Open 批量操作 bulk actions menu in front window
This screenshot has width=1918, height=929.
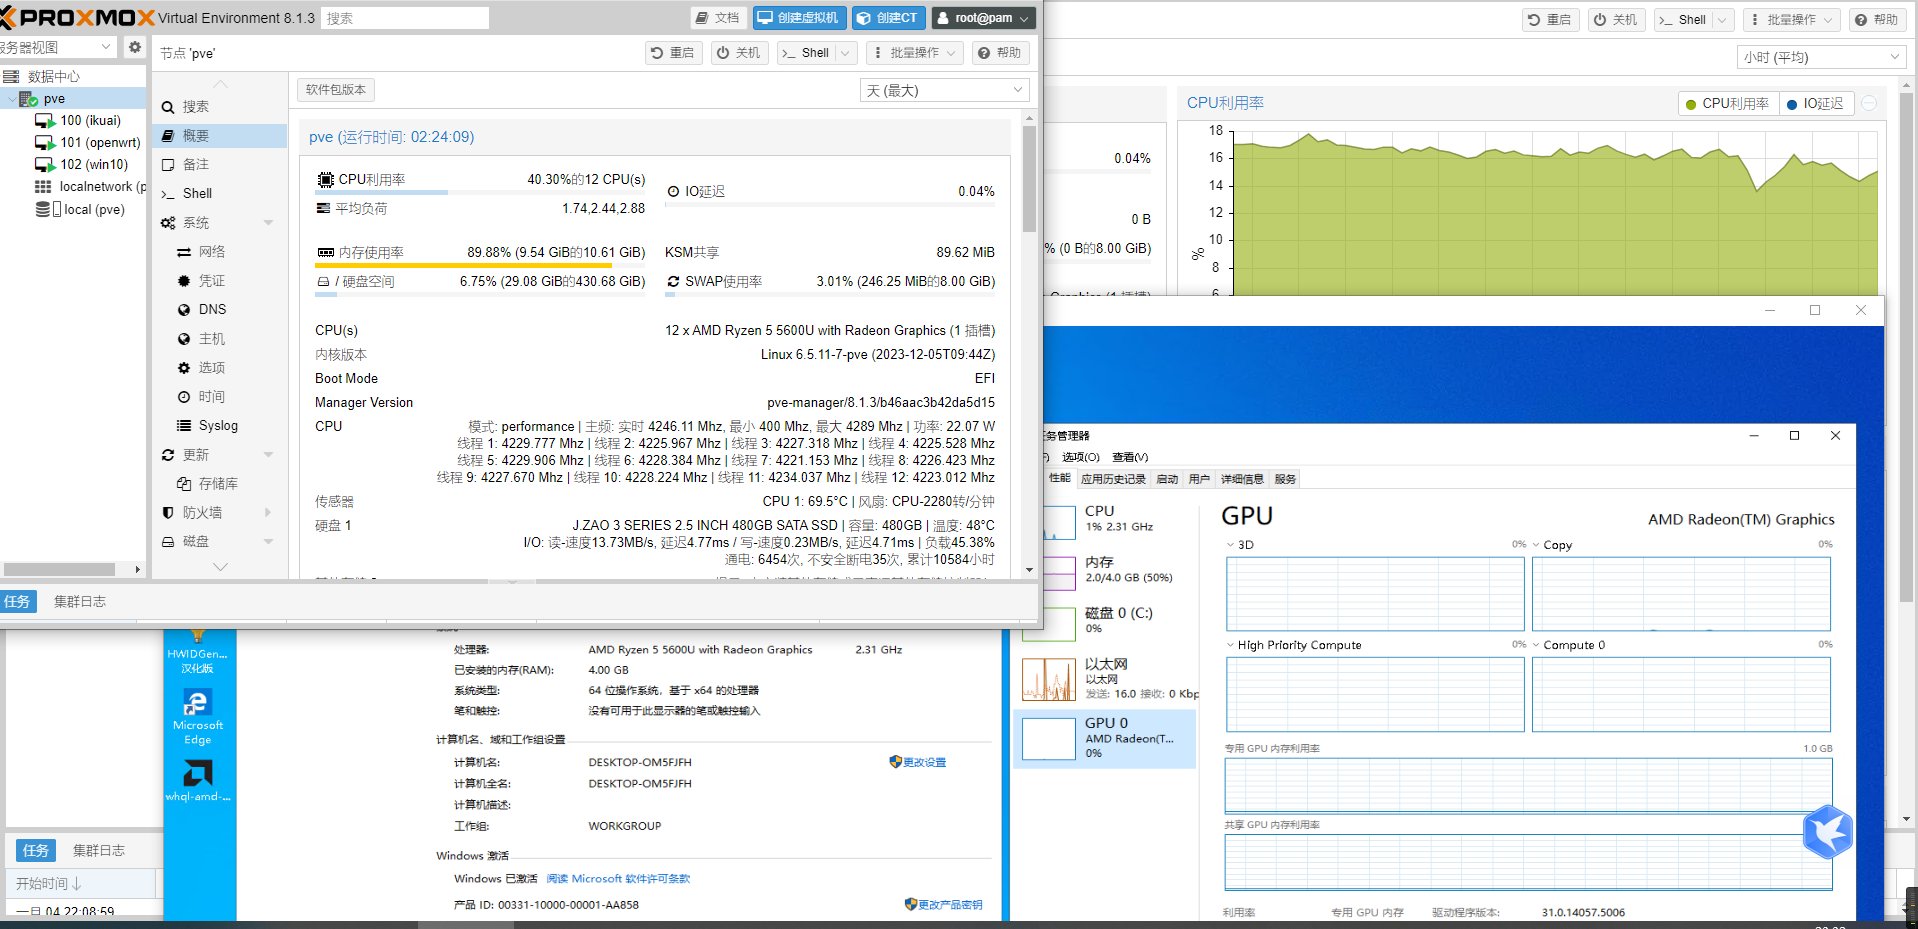(x=914, y=53)
